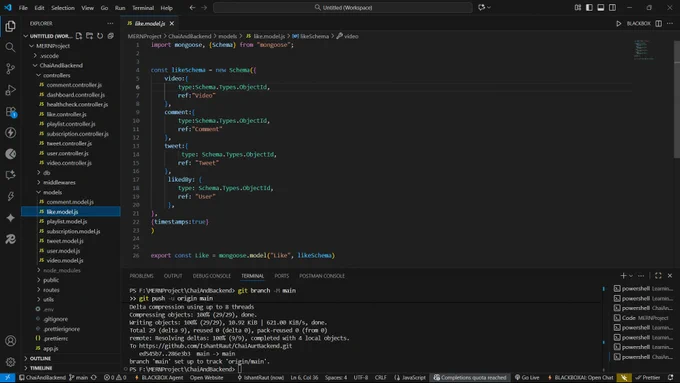Click the BLACKBOX label in editor toolbar

638,23
